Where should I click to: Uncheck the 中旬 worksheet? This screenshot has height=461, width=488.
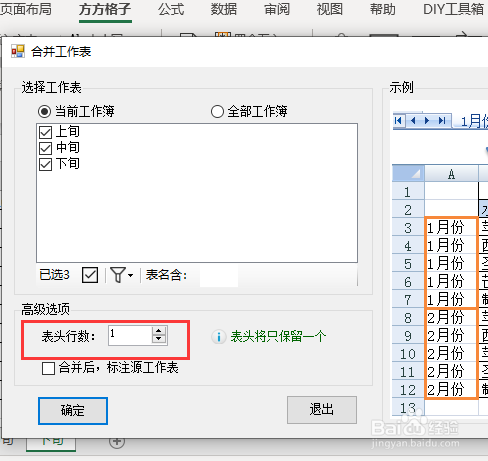pyautogui.click(x=46, y=148)
